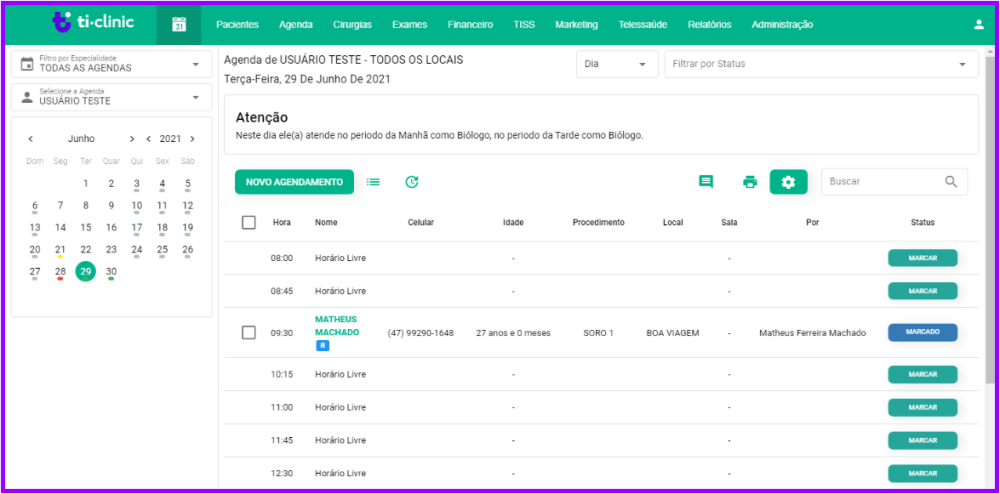Open the Financeiro menu
The width and height of the screenshot is (1000, 494).
coord(470,25)
